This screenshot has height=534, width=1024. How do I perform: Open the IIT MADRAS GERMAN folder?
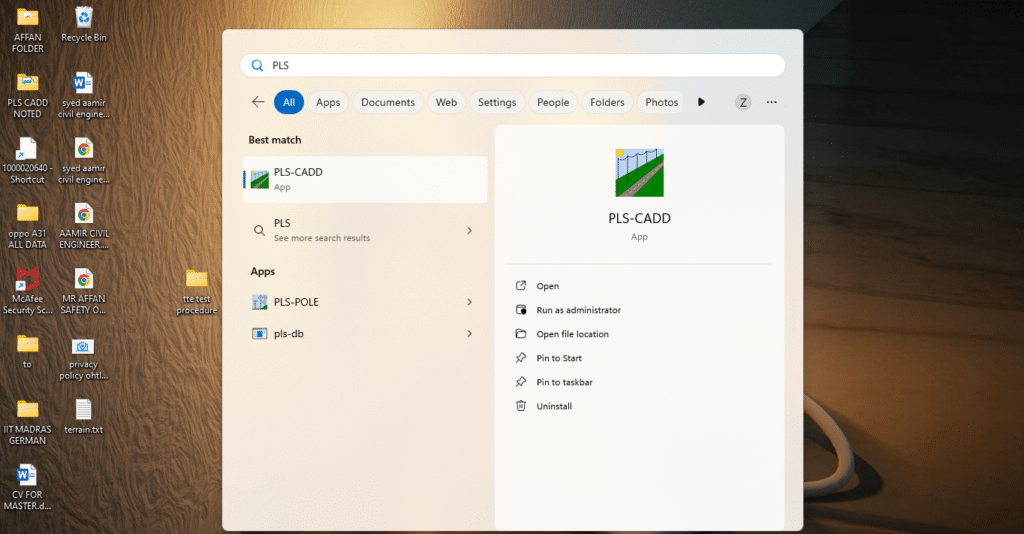tap(27, 409)
